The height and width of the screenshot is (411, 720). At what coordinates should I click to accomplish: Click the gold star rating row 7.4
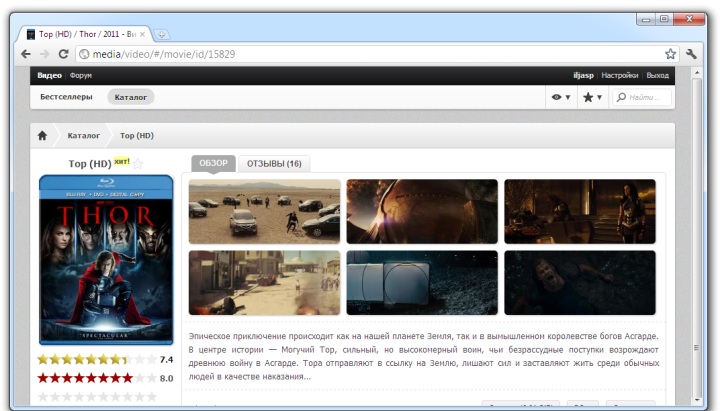97,359
